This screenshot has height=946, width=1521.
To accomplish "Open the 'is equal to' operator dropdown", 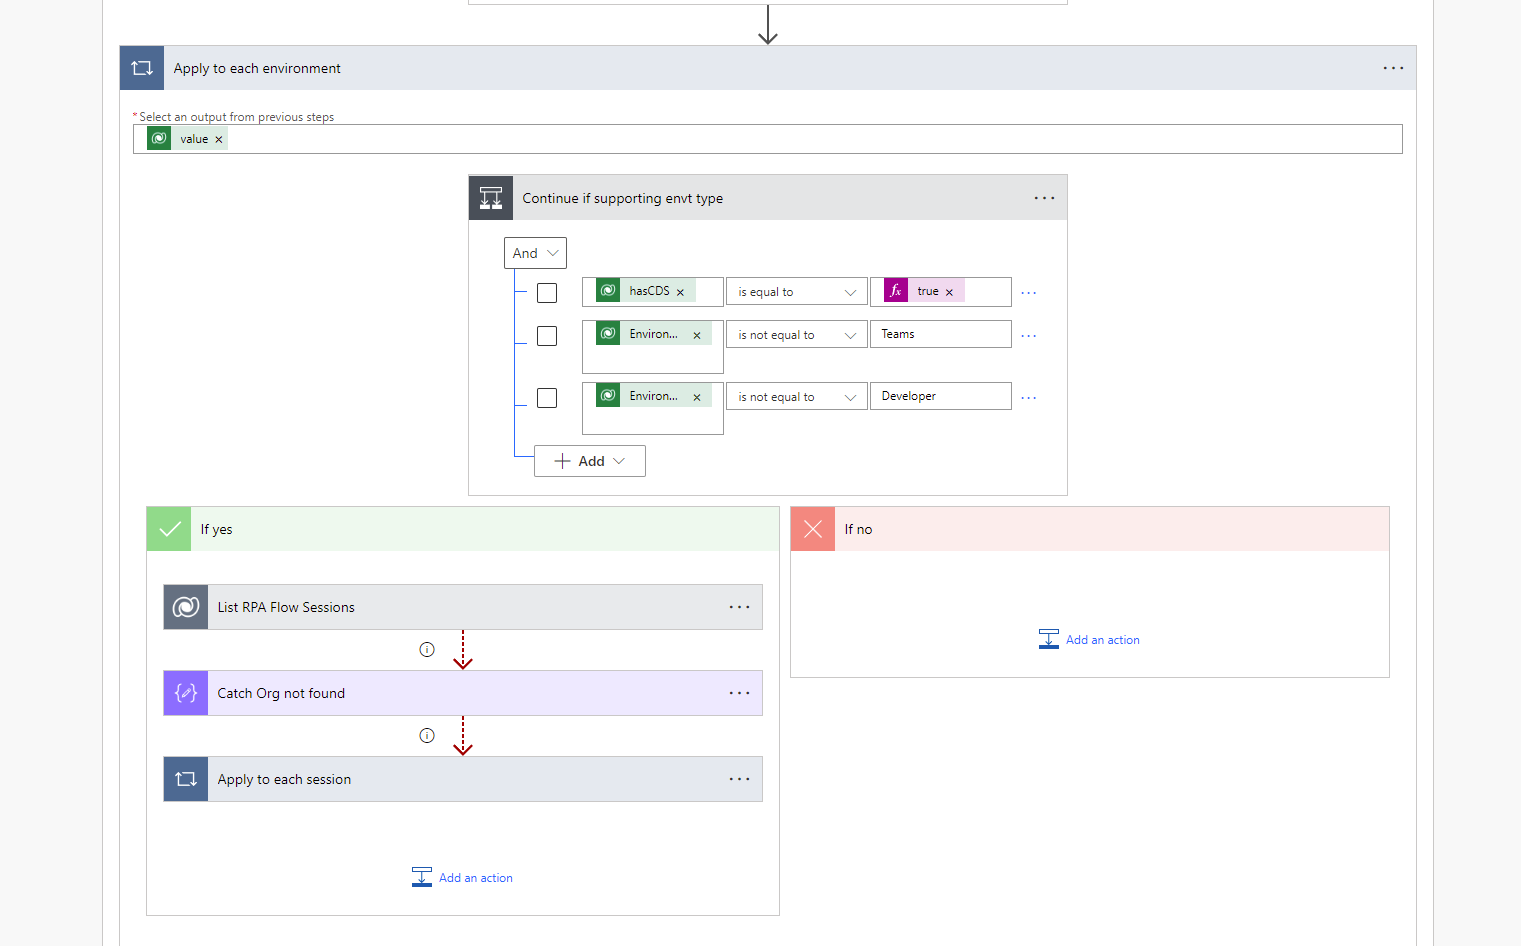I will [x=796, y=292].
